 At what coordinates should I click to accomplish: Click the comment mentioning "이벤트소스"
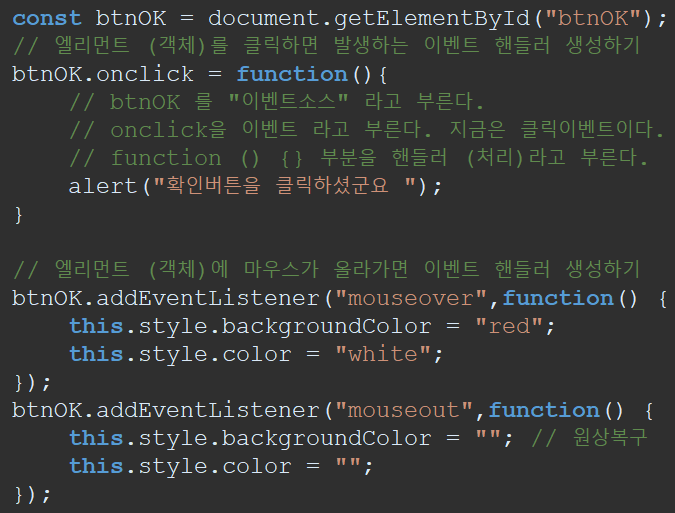[276, 102]
